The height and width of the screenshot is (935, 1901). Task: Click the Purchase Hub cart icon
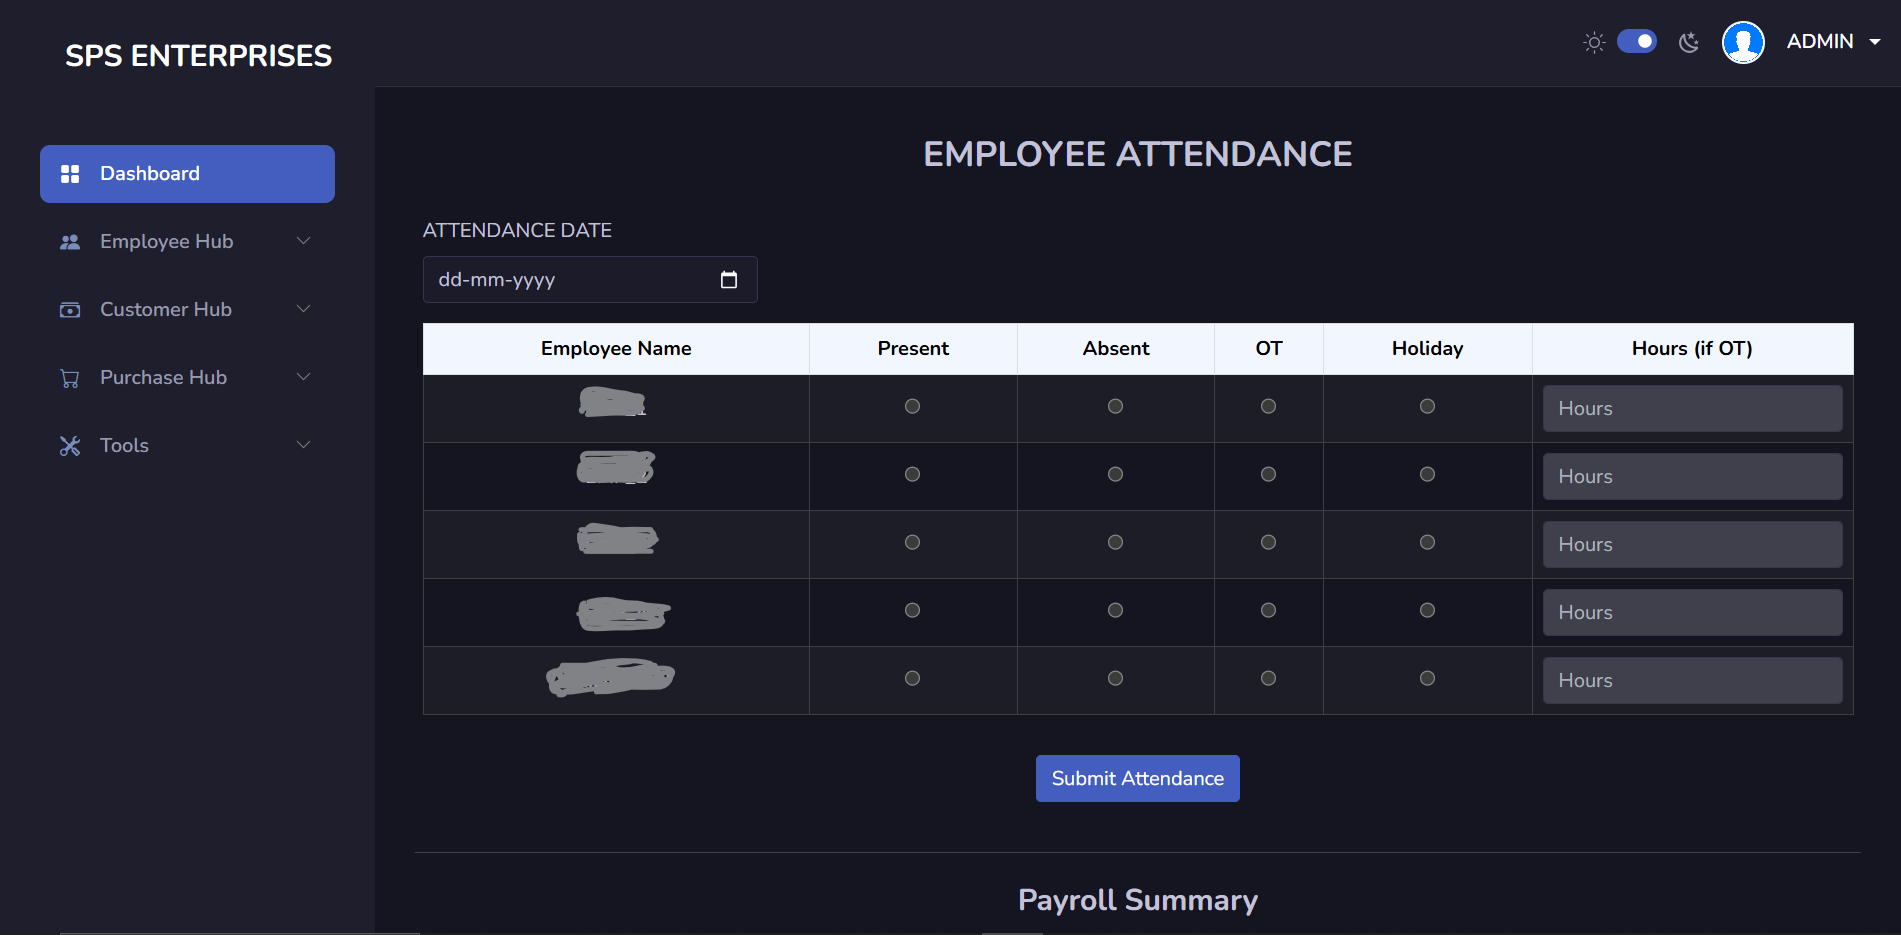(x=70, y=378)
